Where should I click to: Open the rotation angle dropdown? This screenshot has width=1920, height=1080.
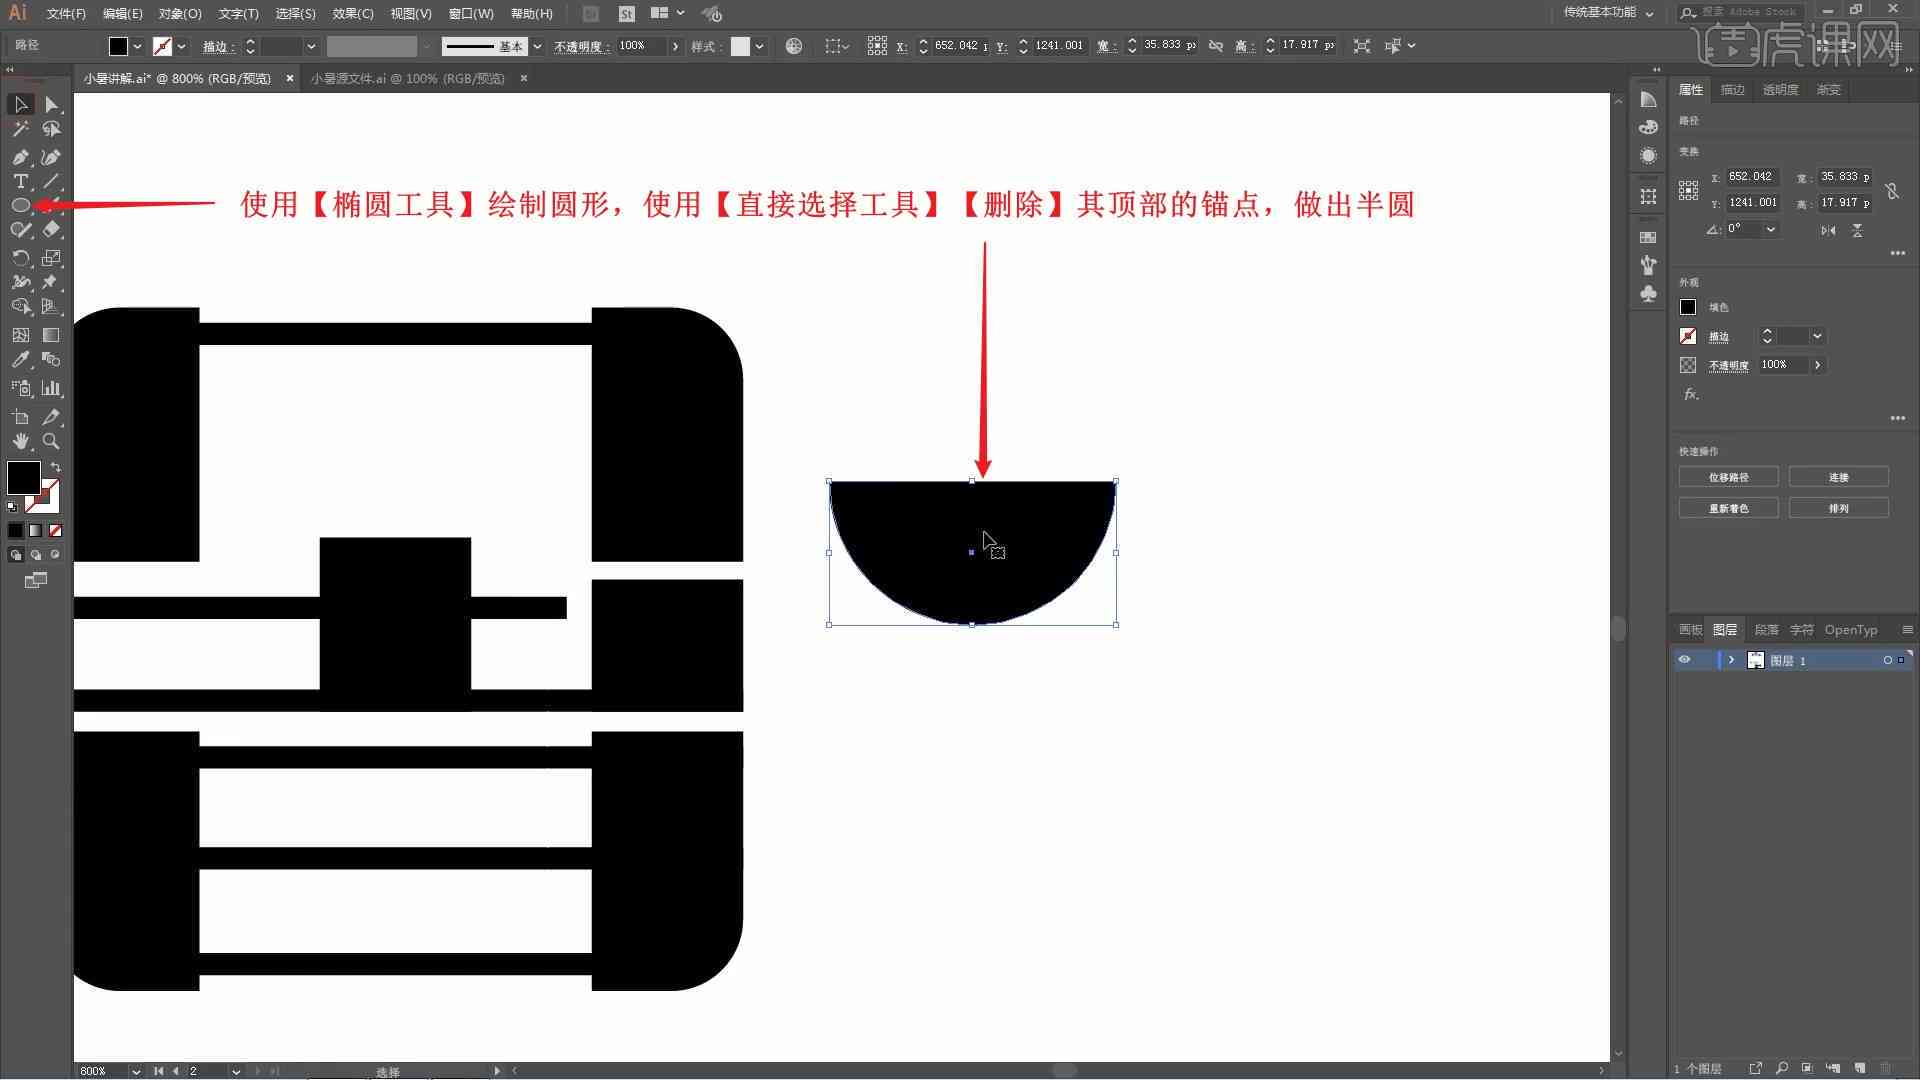(x=1770, y=229)
